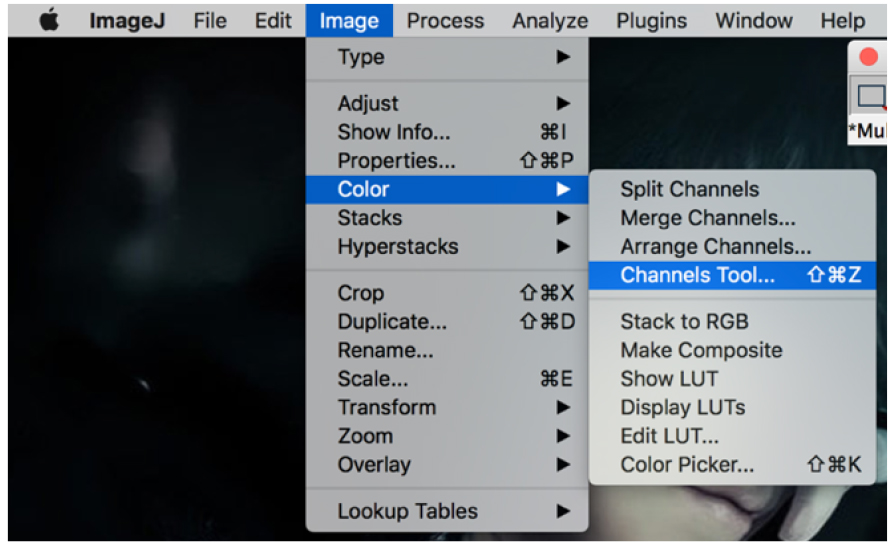This screenshot has width=892, height=544.
Task: Select Make Composite
Action: click(732, 350)
